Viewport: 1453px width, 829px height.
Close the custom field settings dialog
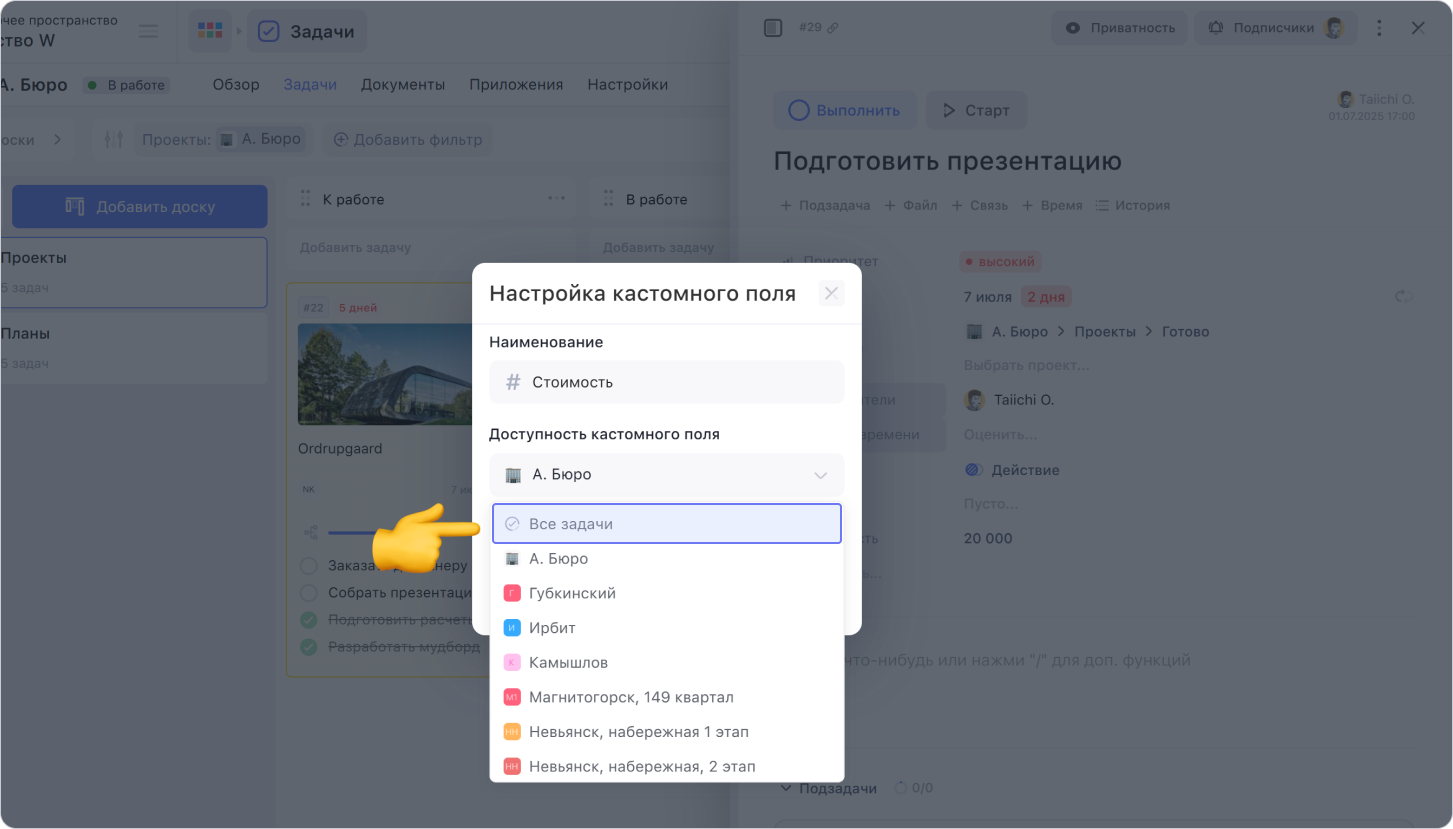(831, 293)
